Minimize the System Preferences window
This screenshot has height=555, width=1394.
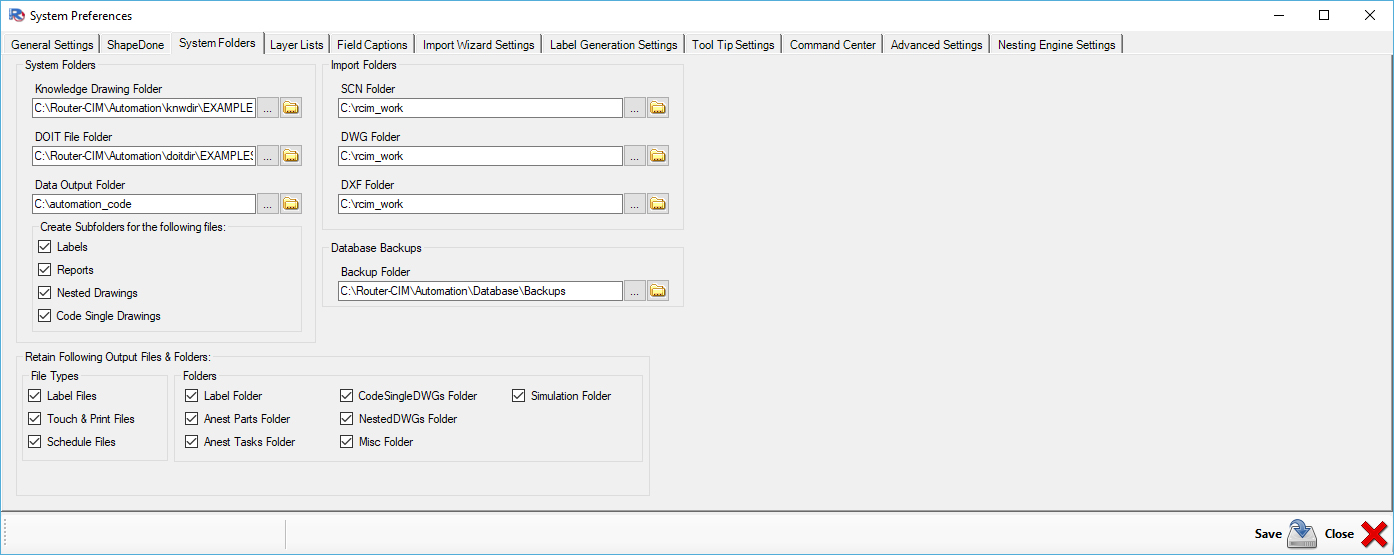coord(1277,15)
